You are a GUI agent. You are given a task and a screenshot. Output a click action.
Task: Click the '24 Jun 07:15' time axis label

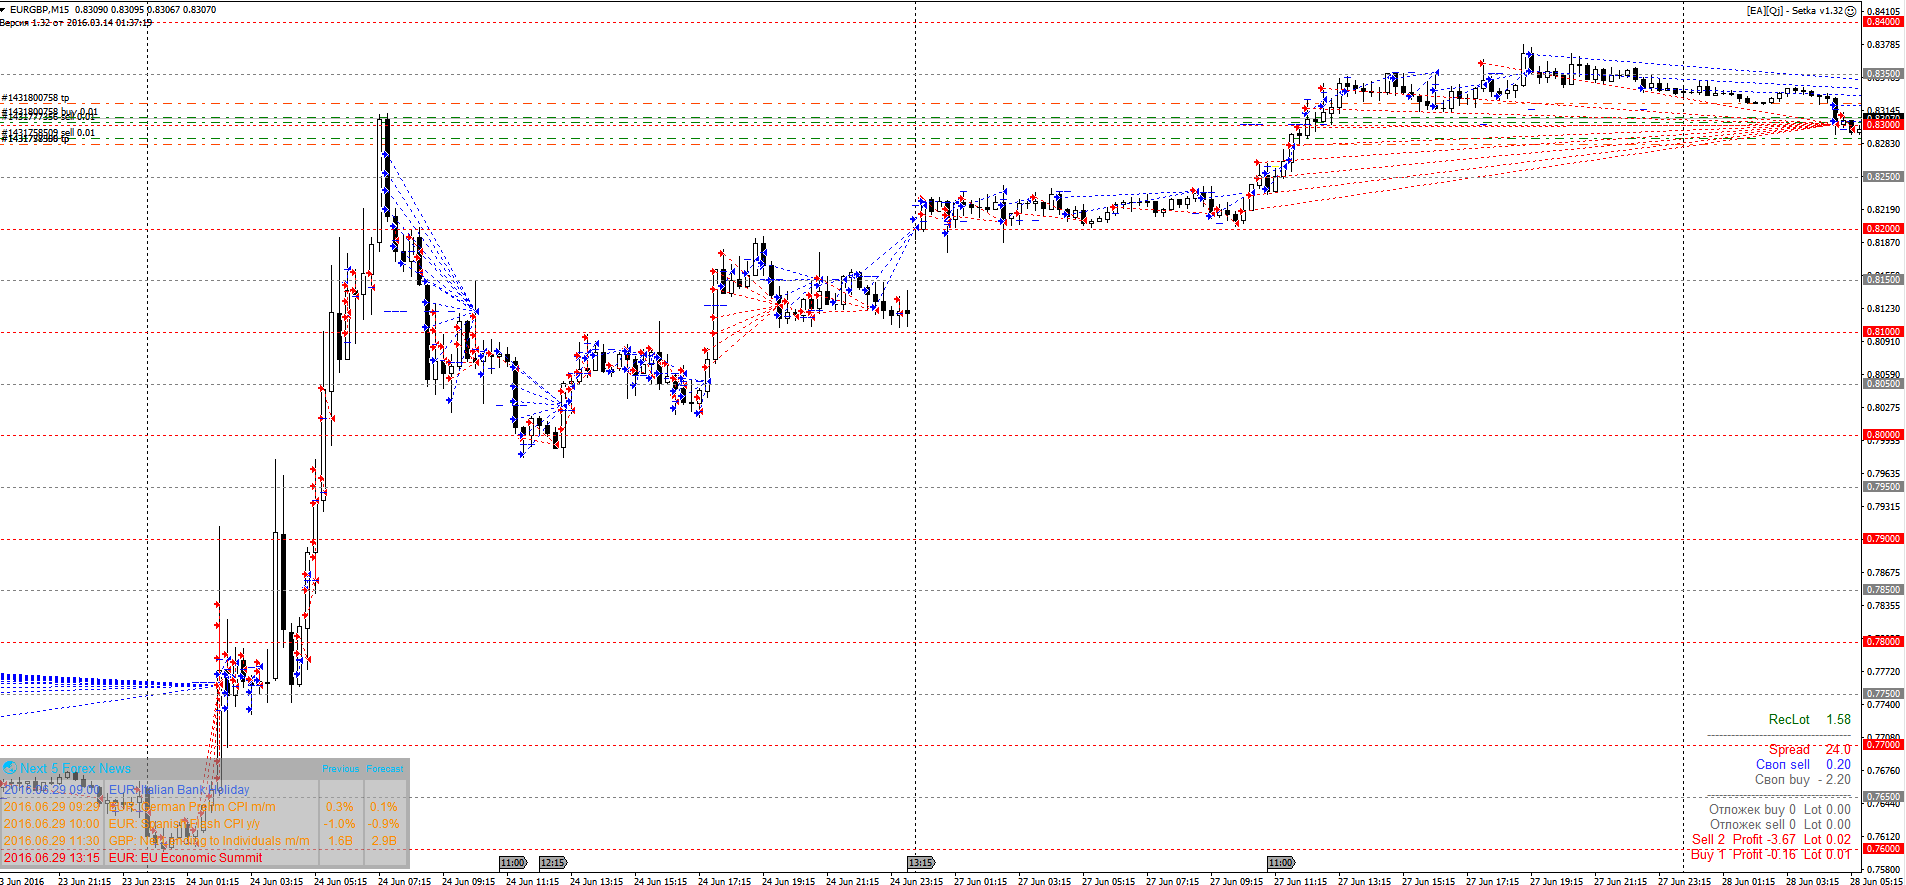point(404,881)
